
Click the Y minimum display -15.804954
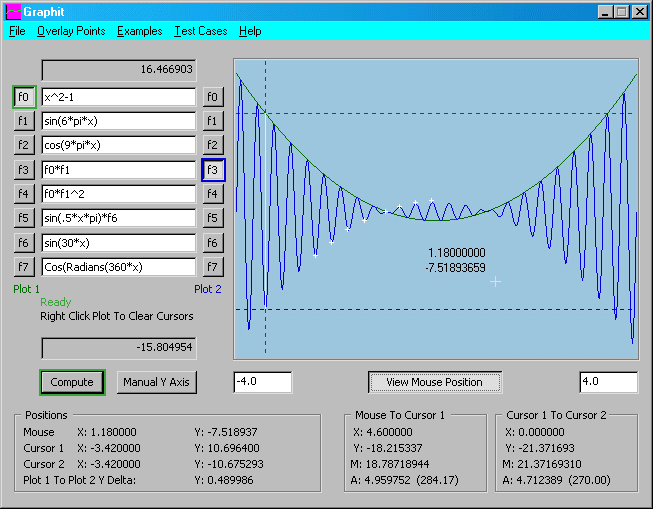119,348
